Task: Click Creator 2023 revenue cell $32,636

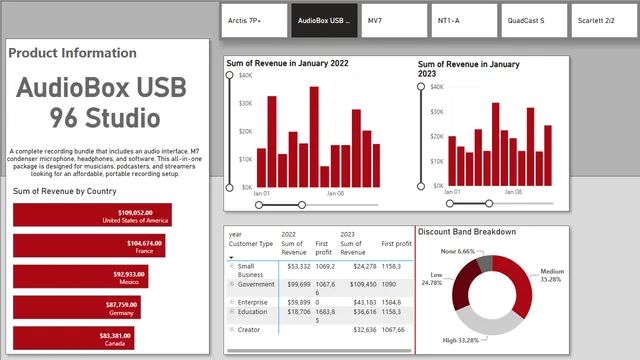Action: pyautogui.click(x=364, y=329)
